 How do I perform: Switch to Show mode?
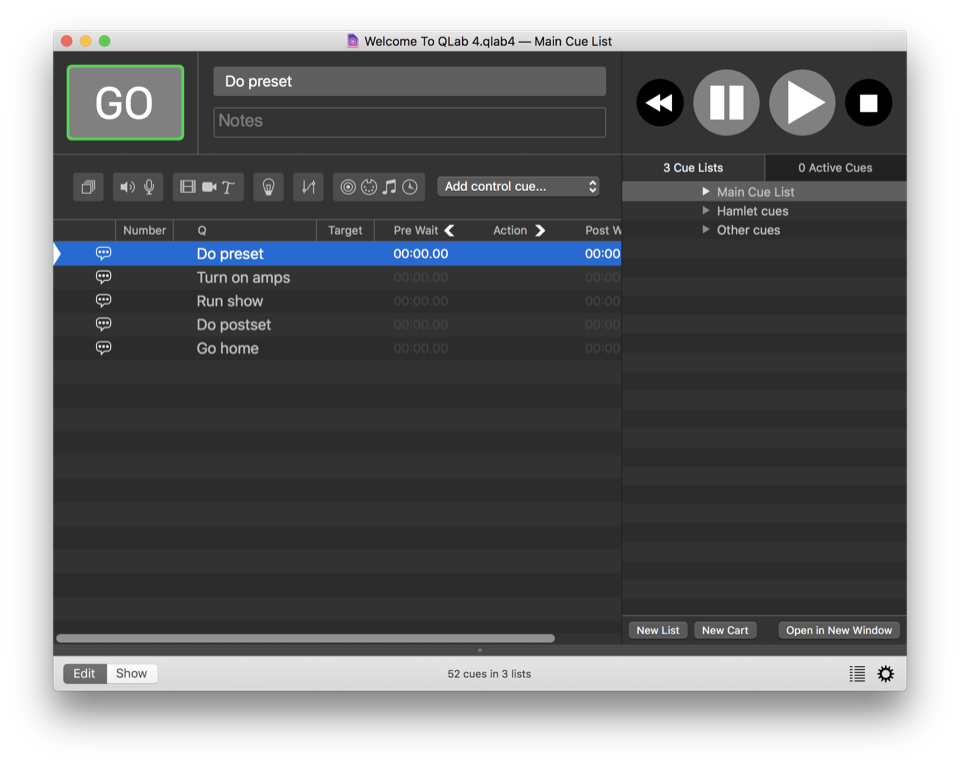[131, 674]
